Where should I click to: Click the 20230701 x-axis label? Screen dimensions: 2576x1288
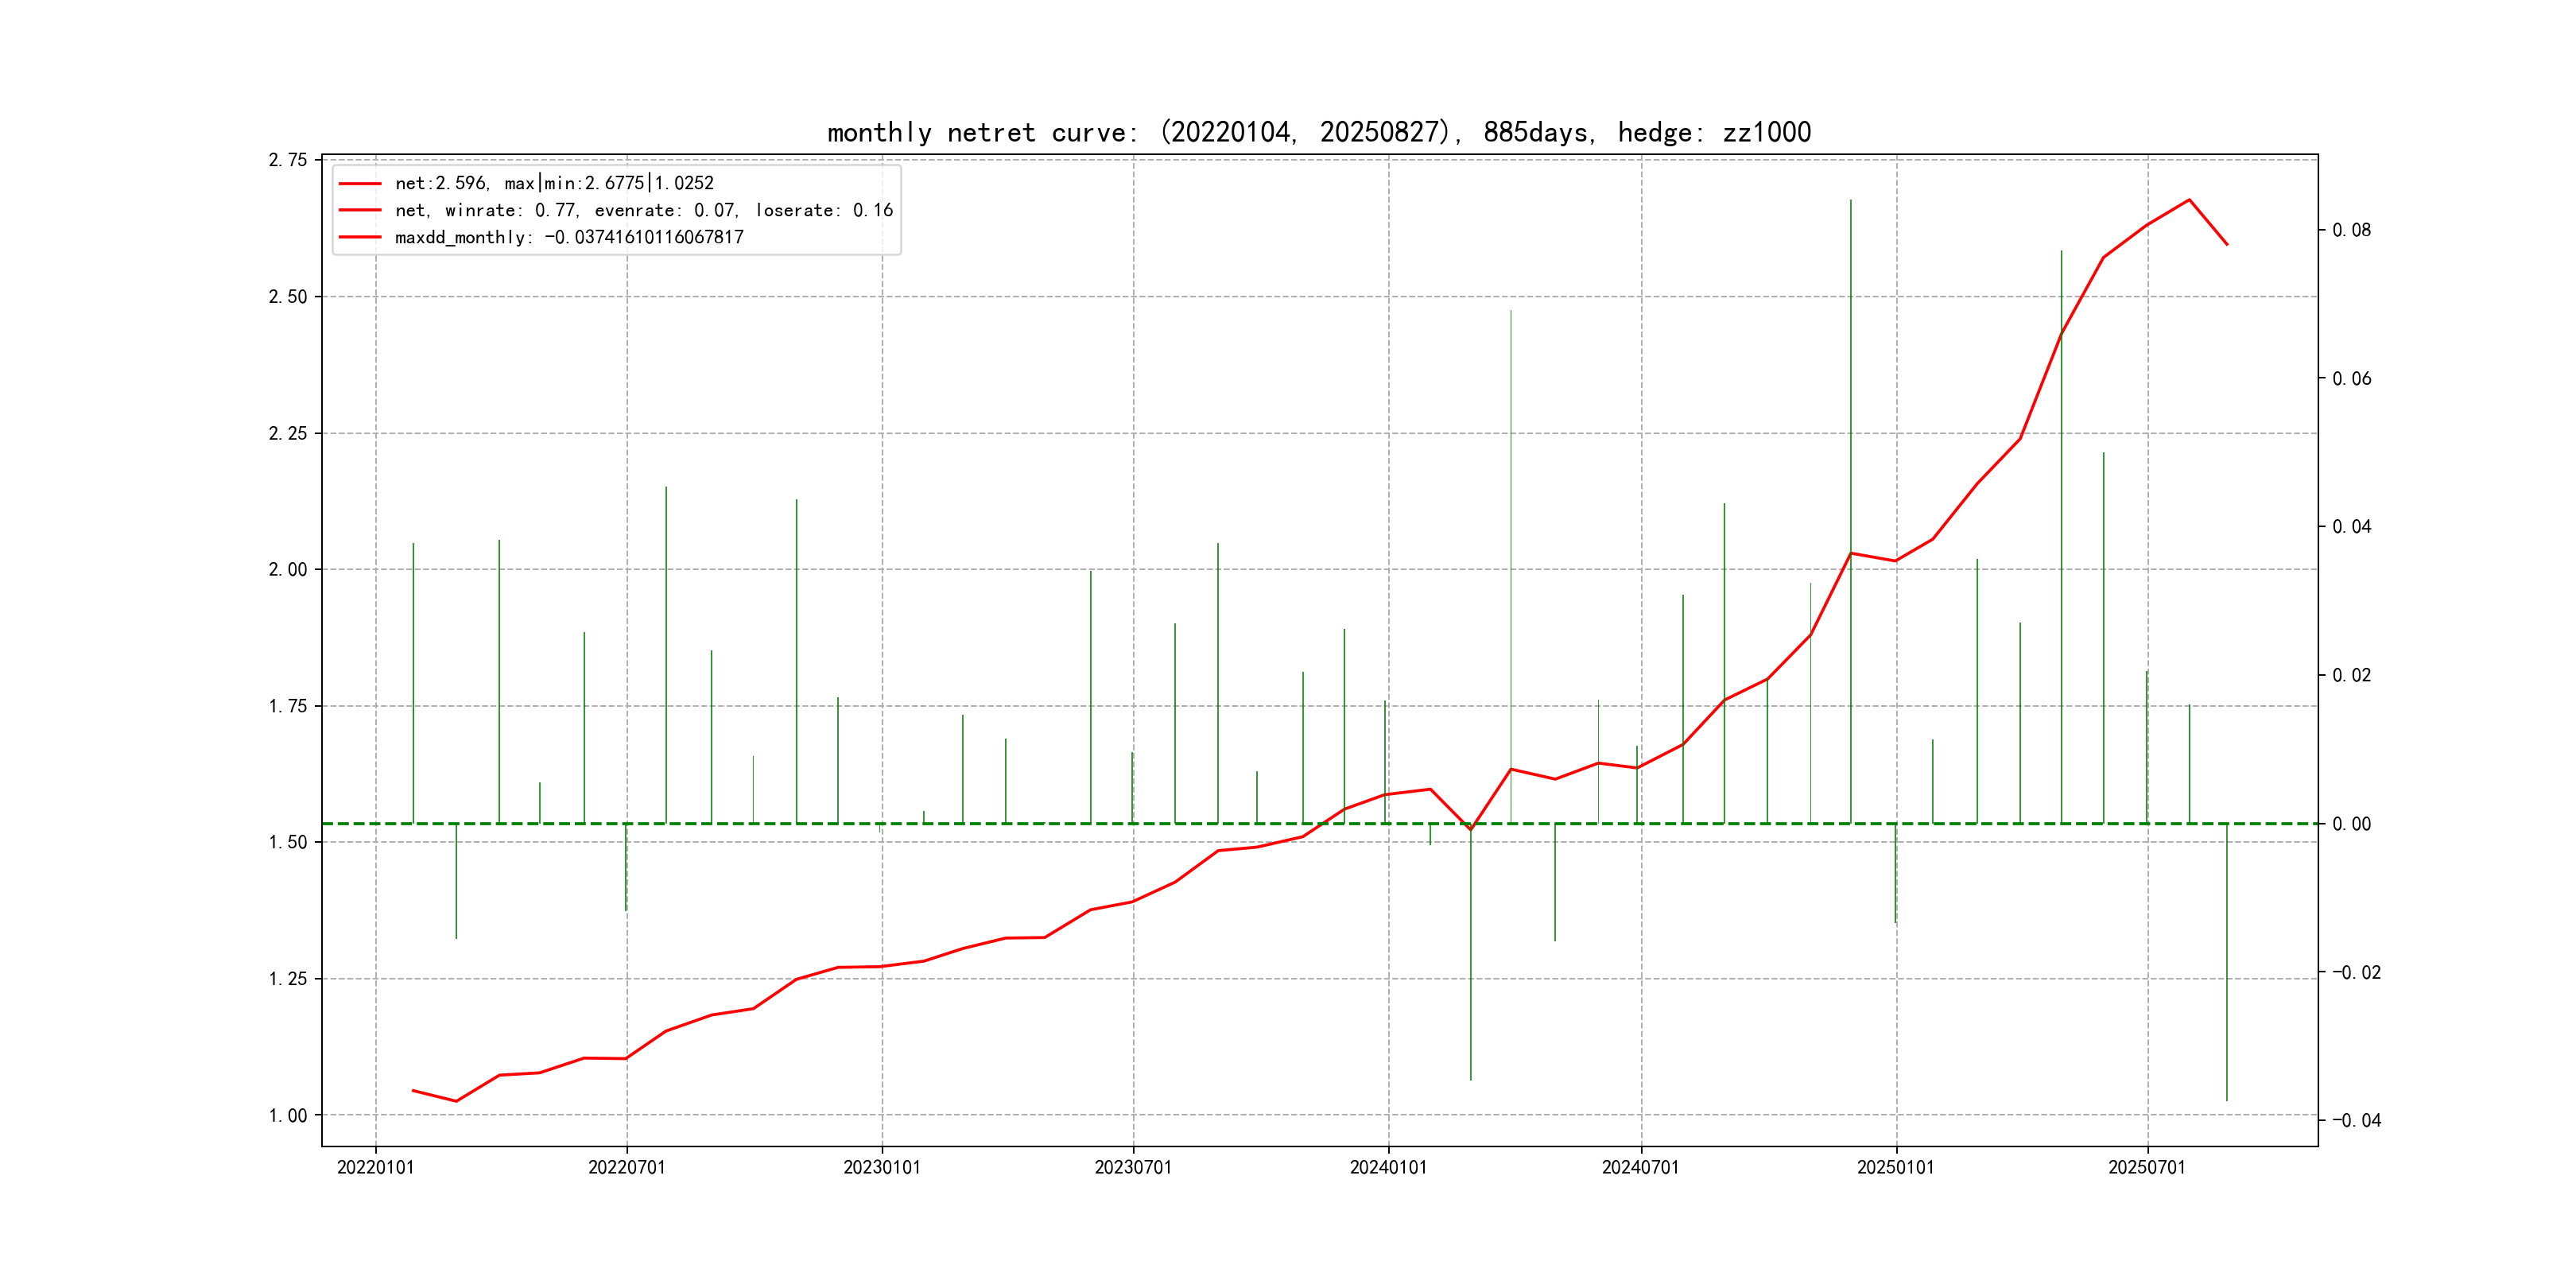pos(1132,1167)
